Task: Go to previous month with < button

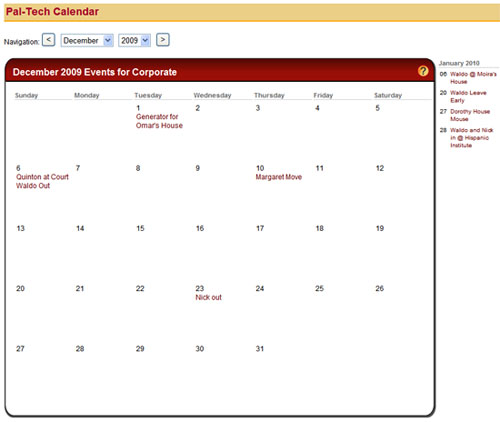Action: 49,40
